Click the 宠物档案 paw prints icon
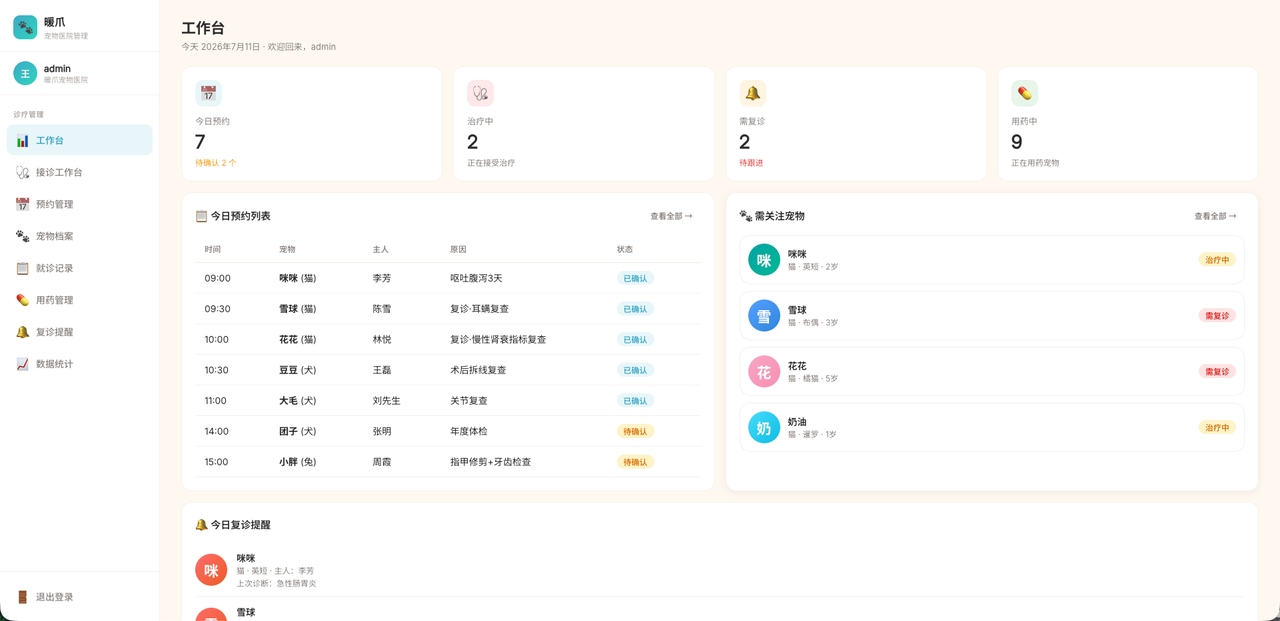 coord(22,236)
